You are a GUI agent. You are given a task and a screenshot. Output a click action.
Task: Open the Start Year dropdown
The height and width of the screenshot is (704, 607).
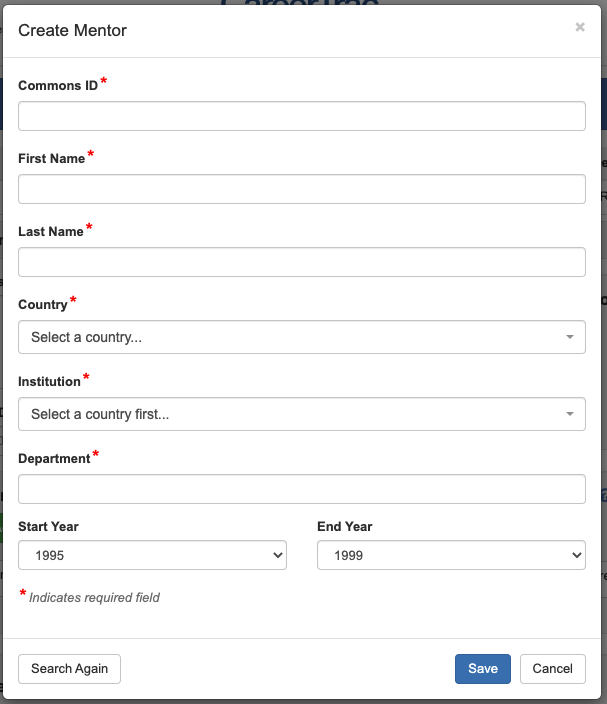click(x=152, y=555)
